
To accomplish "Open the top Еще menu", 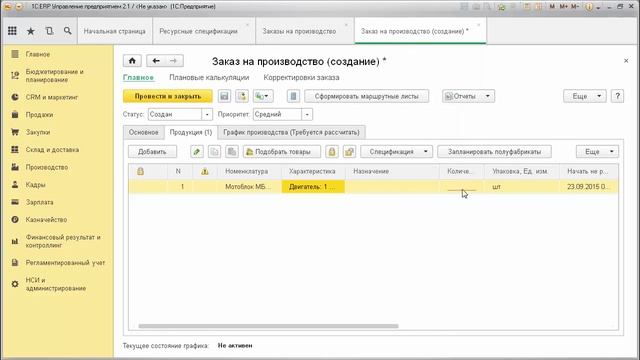I will [584, 96].
